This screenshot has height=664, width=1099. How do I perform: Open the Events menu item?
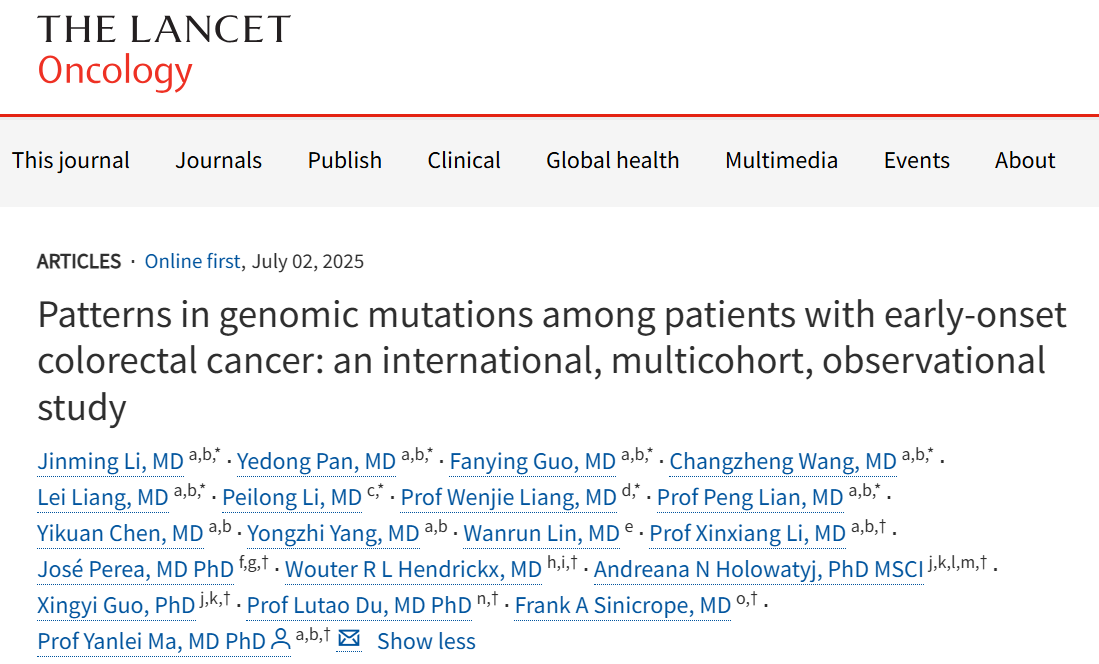click(917, 161)
